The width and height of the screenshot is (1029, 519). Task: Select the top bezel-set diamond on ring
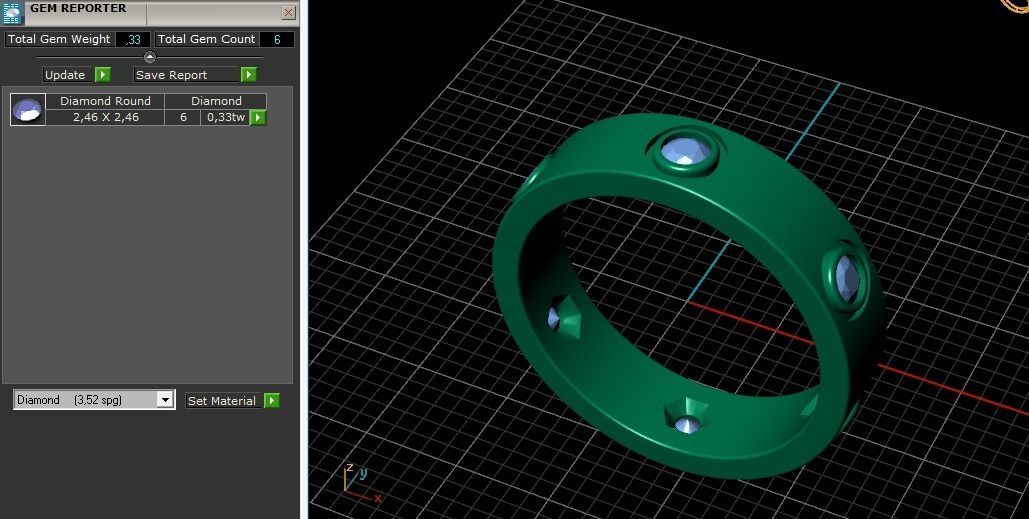pyautogui.click(x=684, y=150)
